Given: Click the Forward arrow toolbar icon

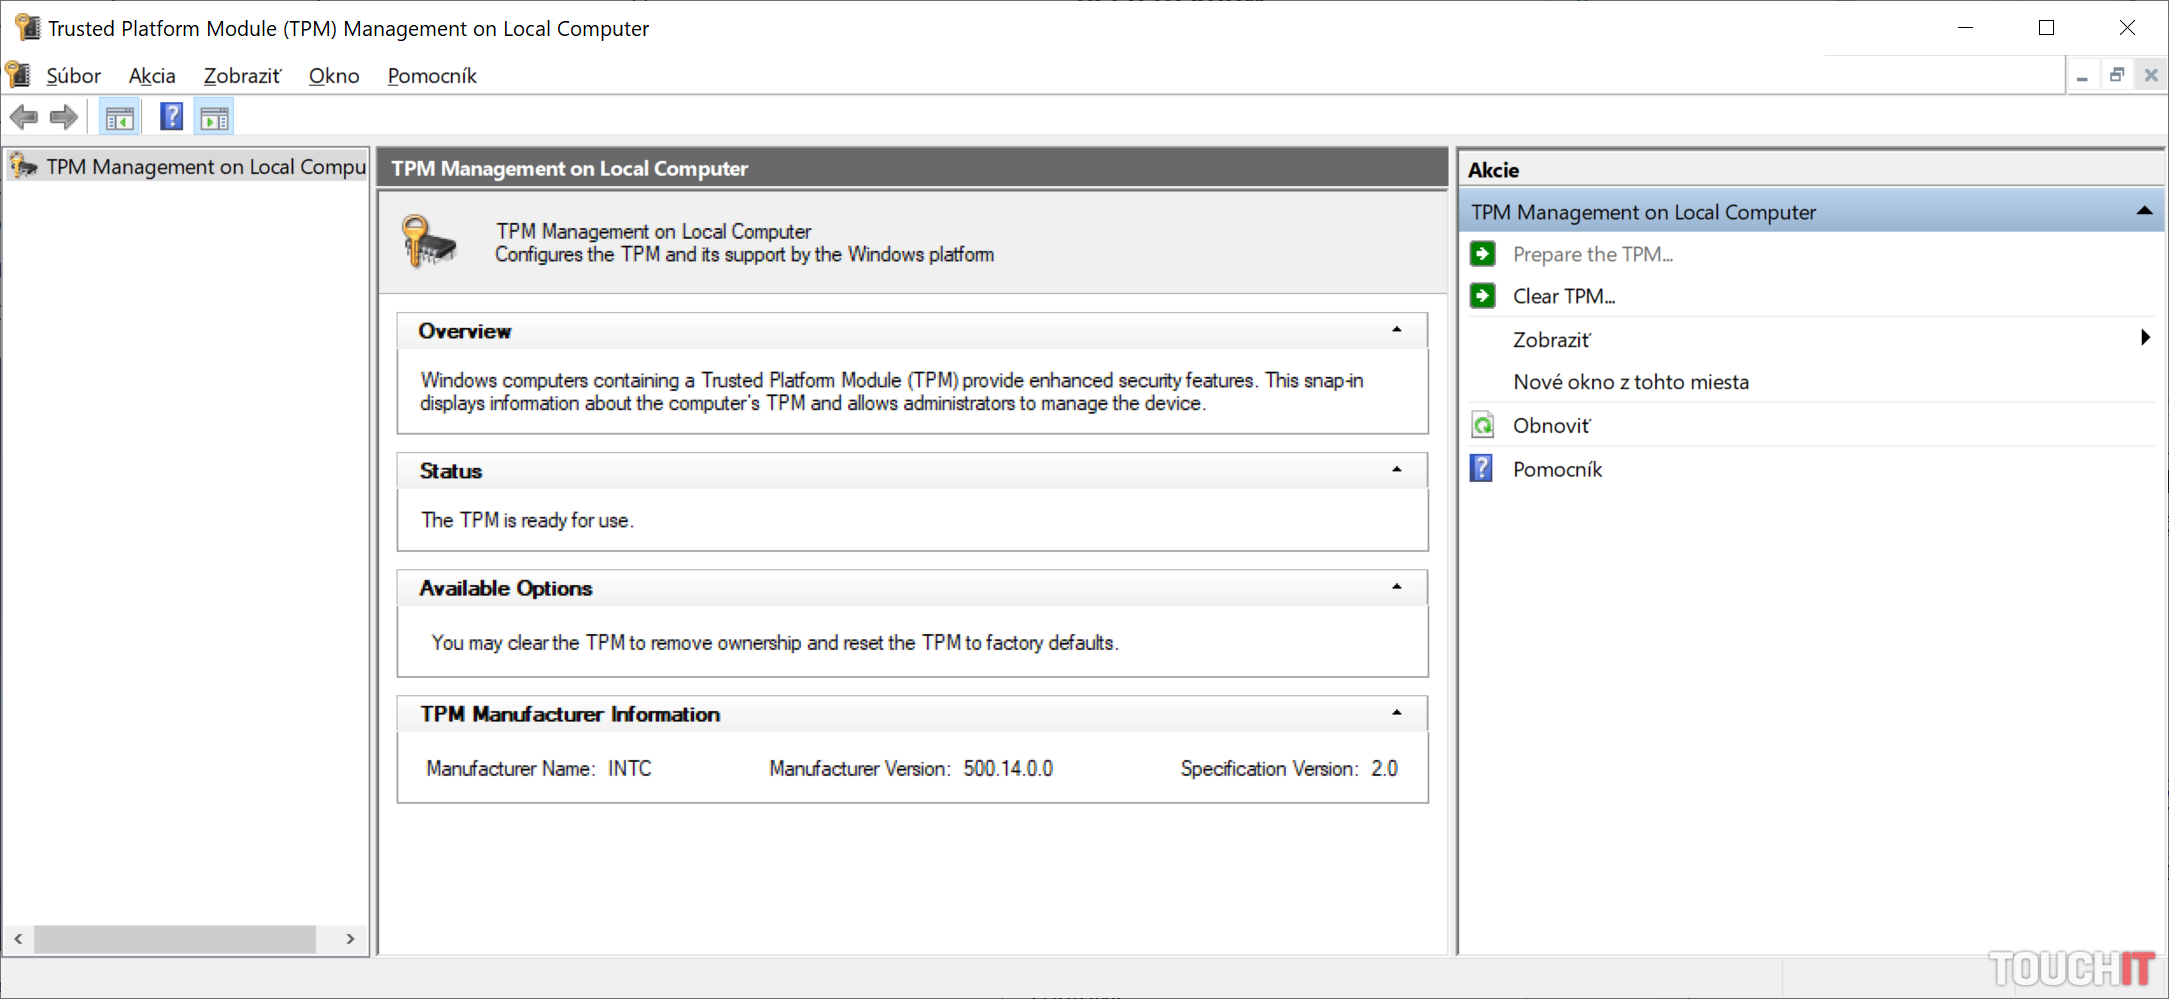Looking at the screenshot, I should point(64,118).
